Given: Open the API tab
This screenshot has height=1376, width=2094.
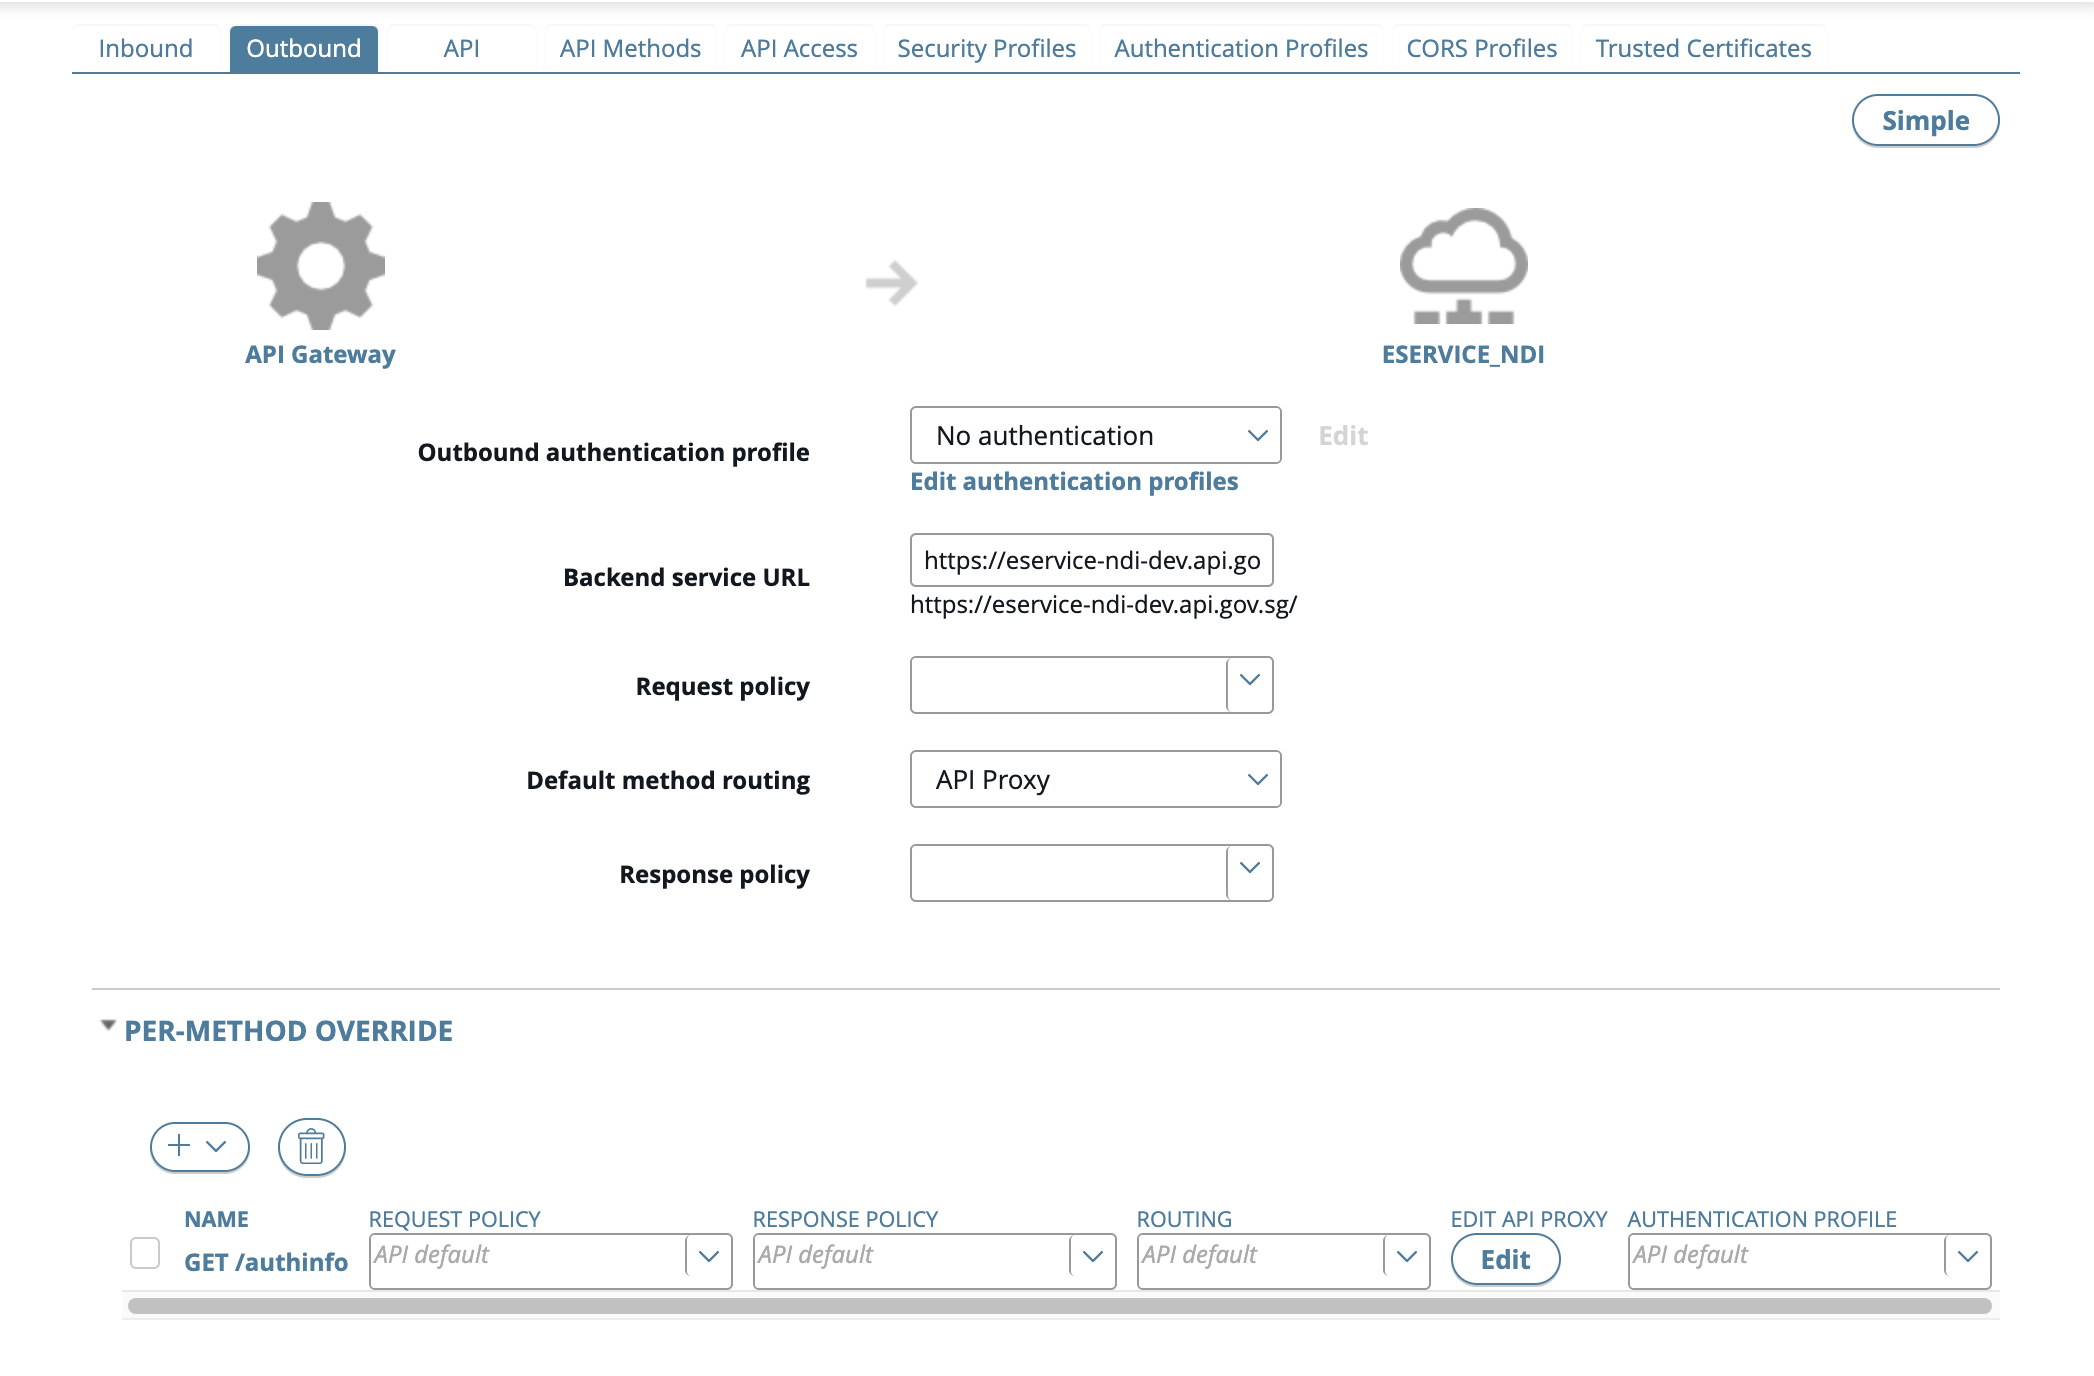Looking at the screenshot, I should coord(462,48).
